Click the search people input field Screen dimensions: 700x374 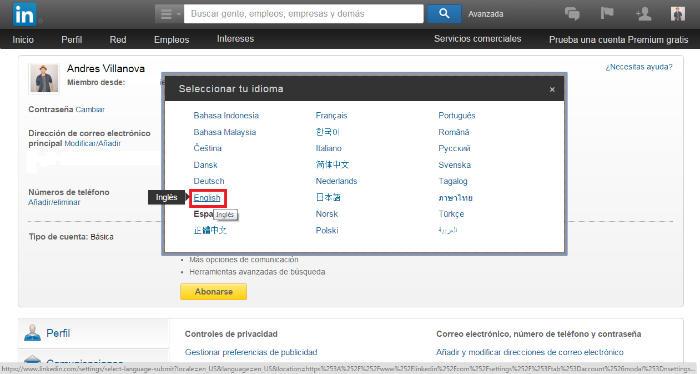point(304,14)
